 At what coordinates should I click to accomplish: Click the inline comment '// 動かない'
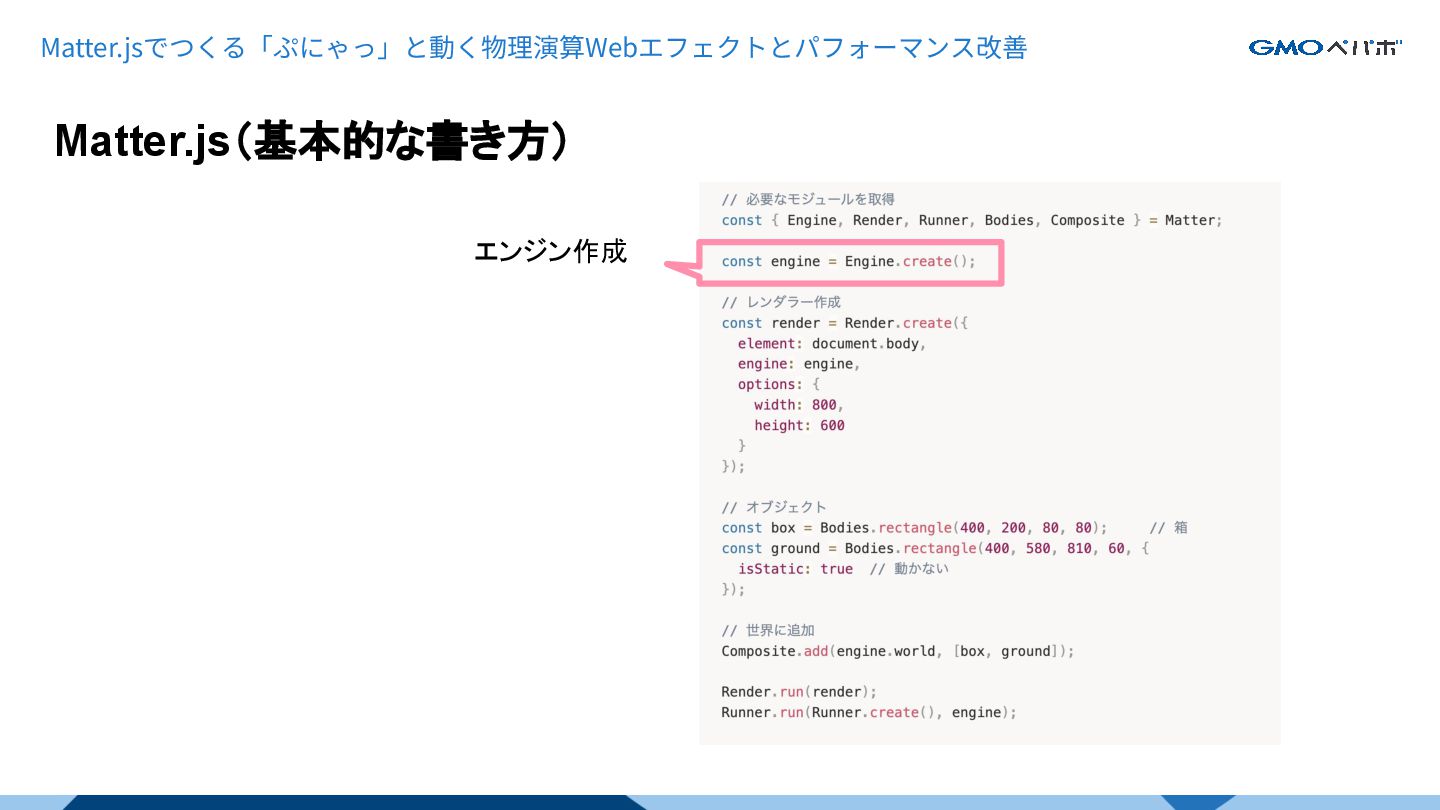click(x=909, y=569)
